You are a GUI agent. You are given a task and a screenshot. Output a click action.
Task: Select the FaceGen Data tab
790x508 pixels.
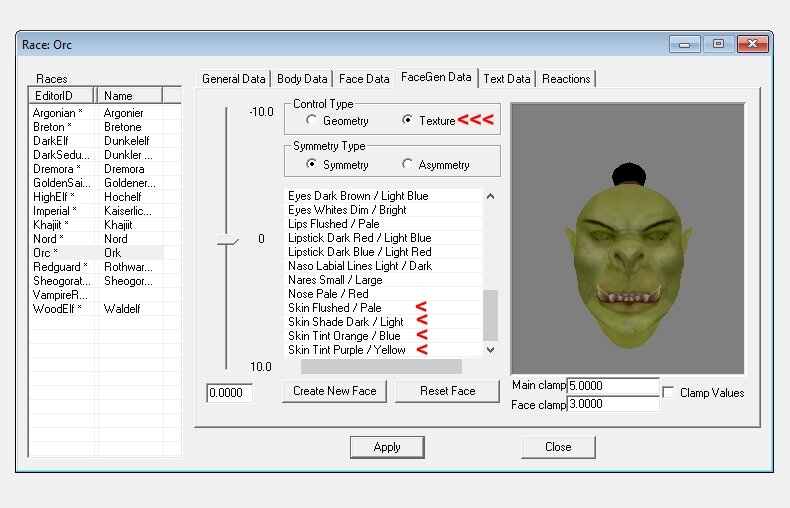click(x=436, y=77)
